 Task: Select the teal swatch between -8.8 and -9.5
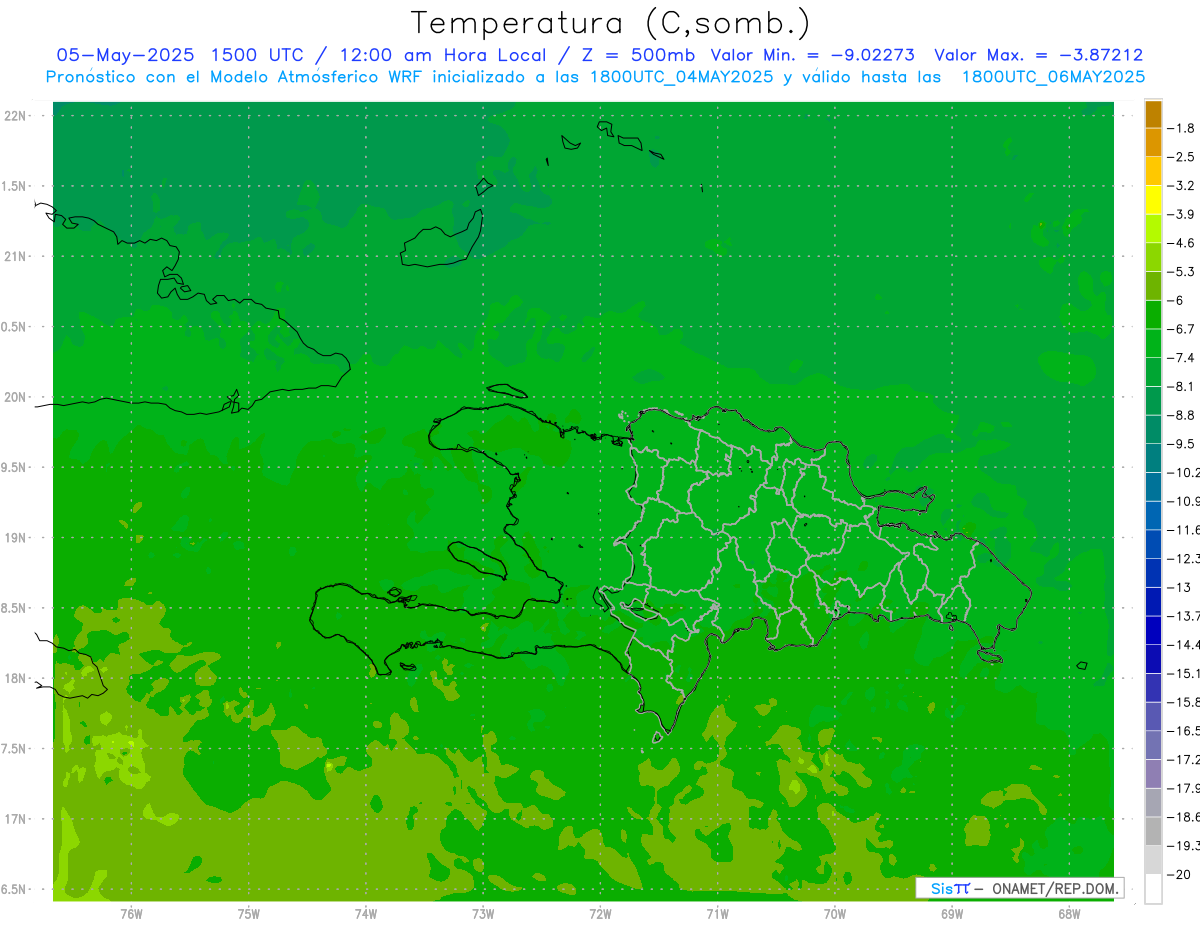(1153, 429)
